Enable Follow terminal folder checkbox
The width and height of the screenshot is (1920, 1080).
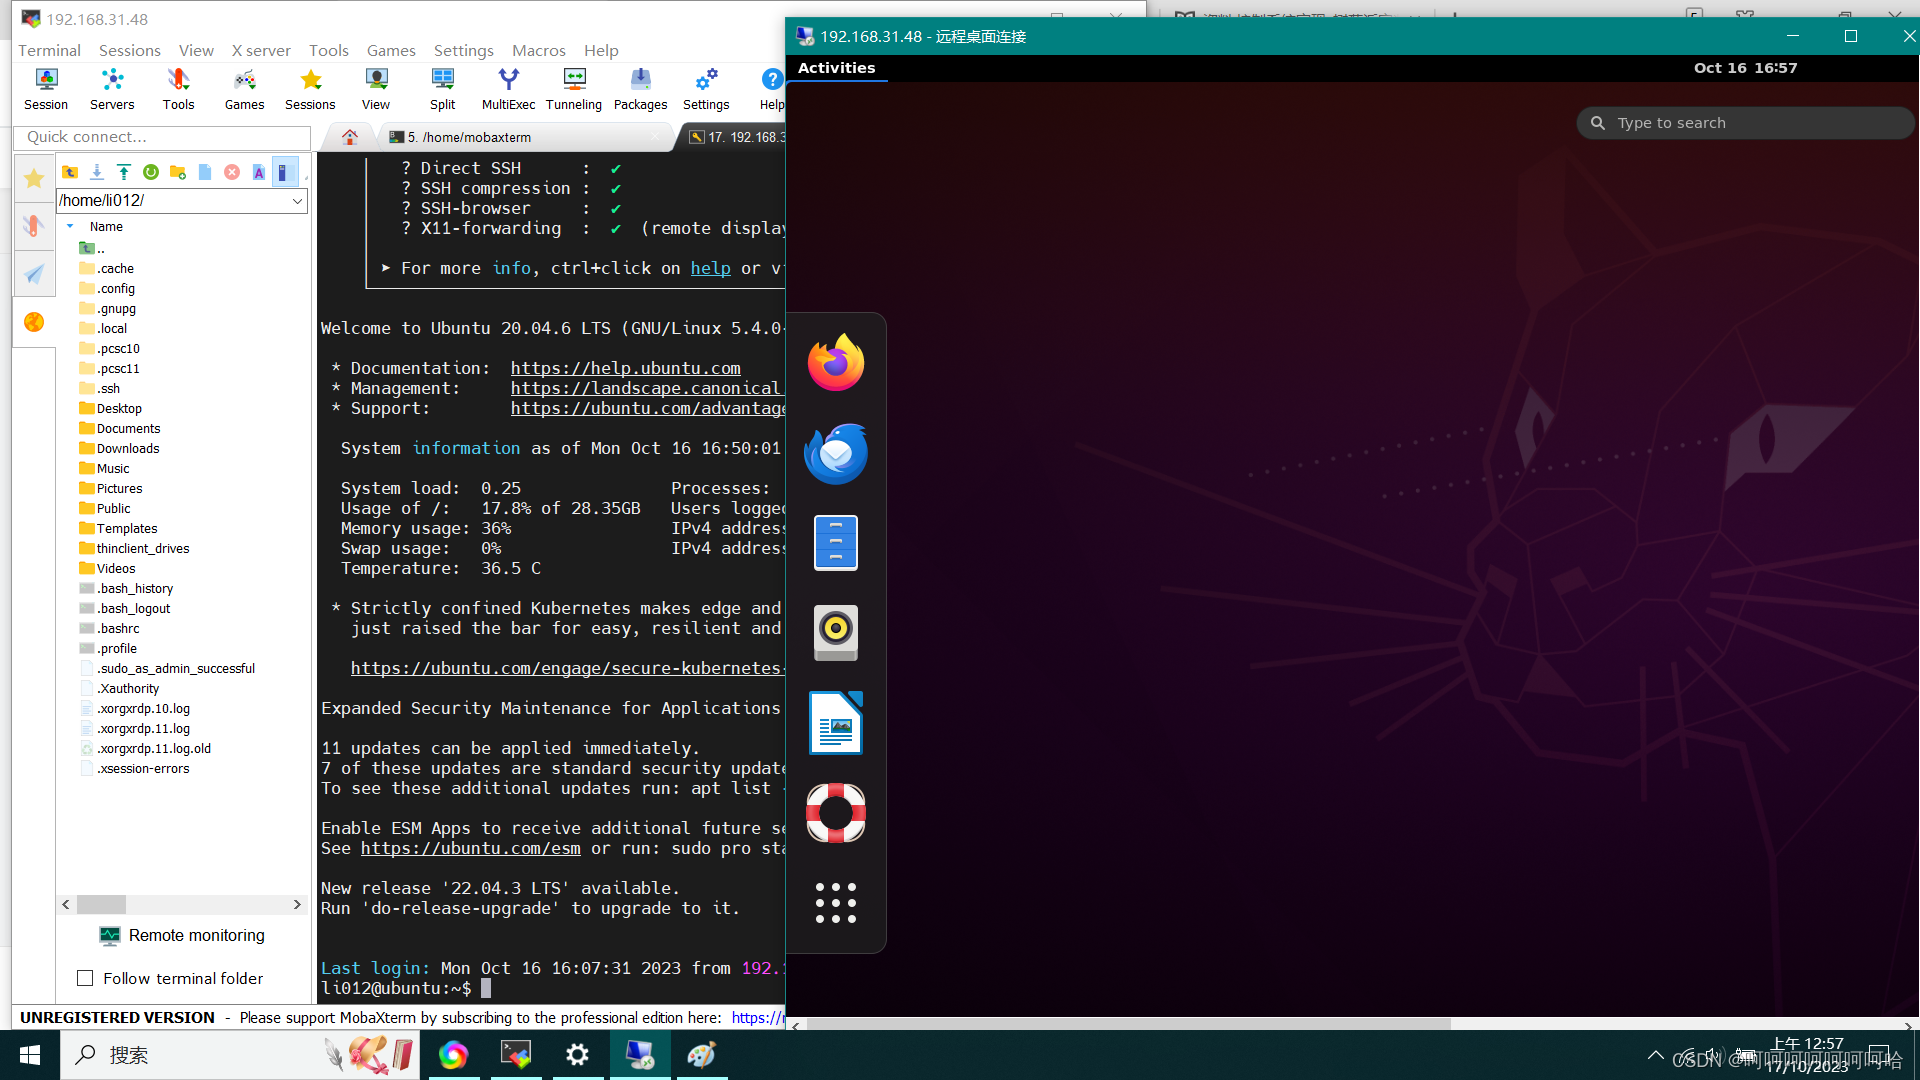[86, 978]
